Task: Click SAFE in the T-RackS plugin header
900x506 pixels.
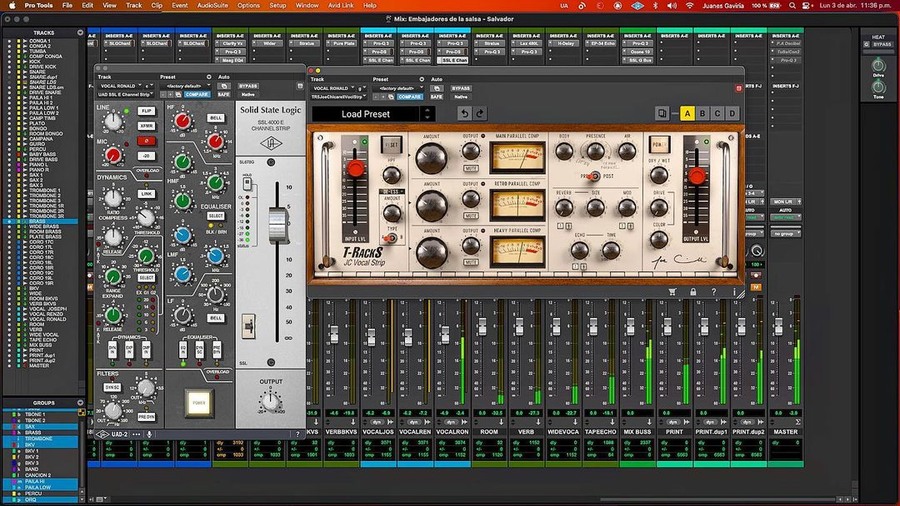Action: (x=437, y=96)
